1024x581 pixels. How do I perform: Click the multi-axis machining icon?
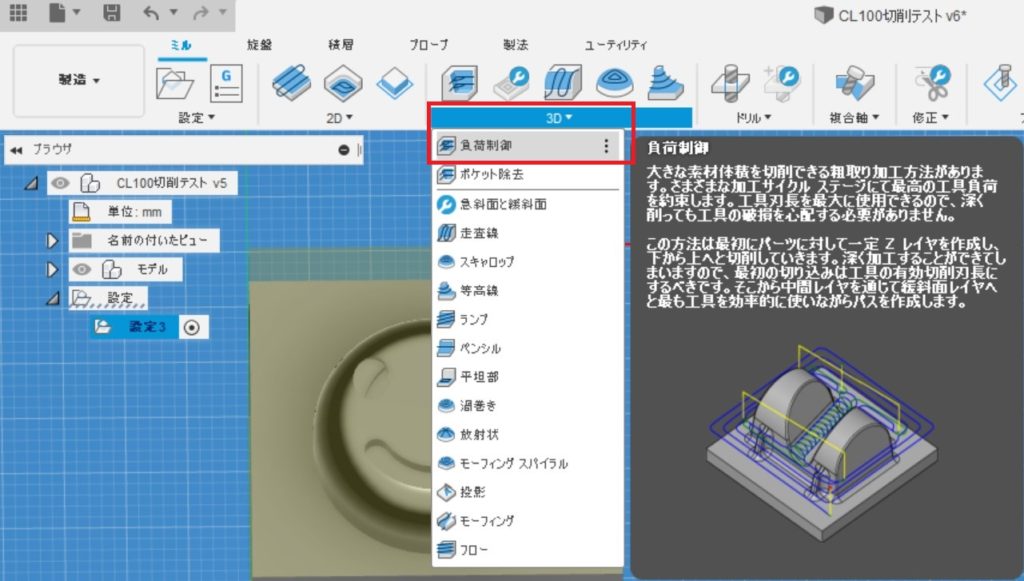[854, 83]
